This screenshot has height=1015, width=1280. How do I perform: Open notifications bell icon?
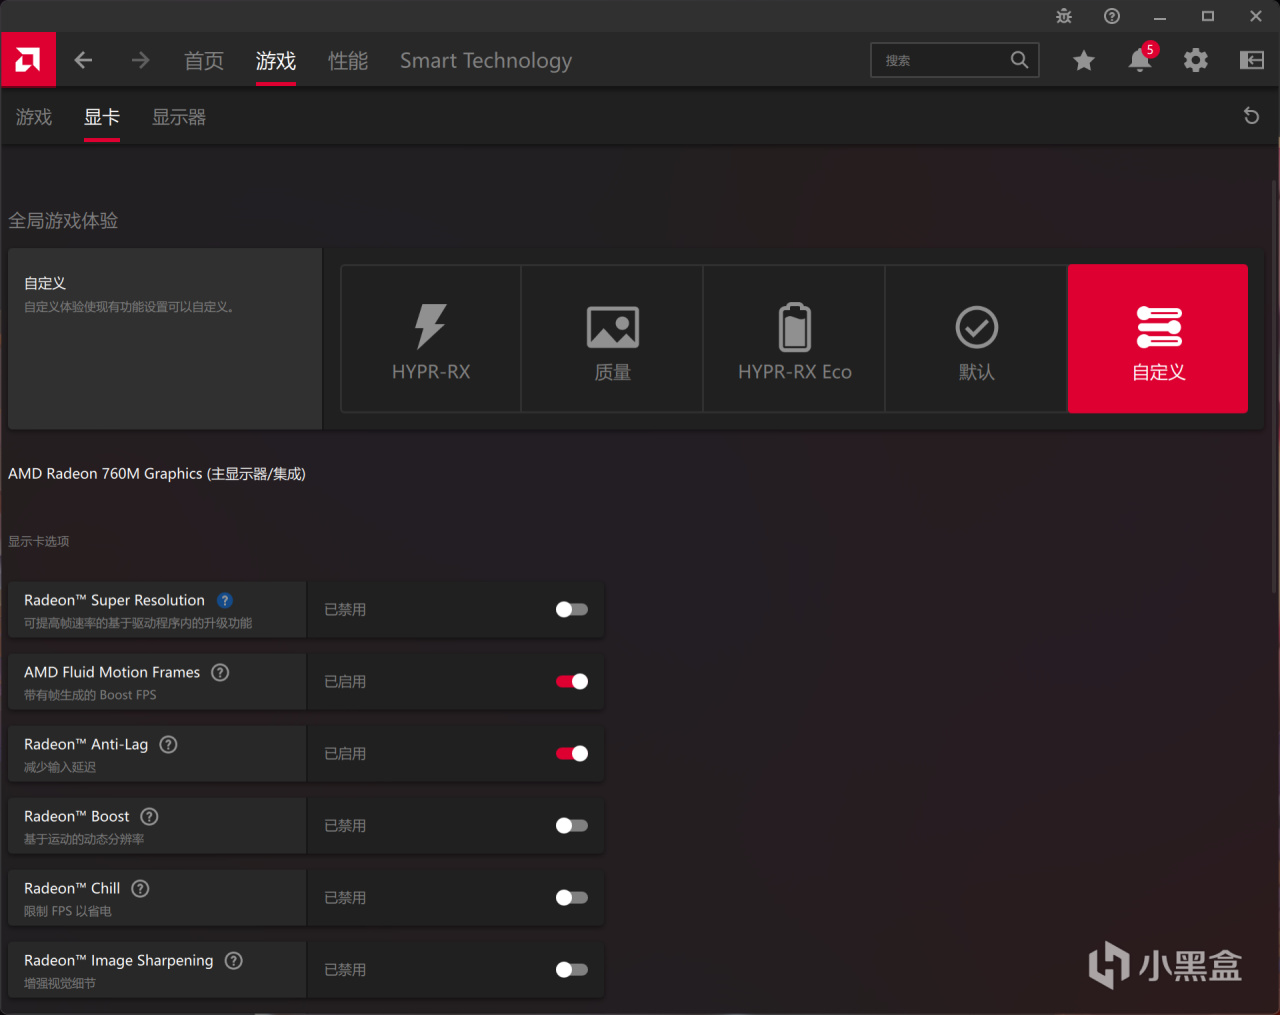[x=1140, y=60]
